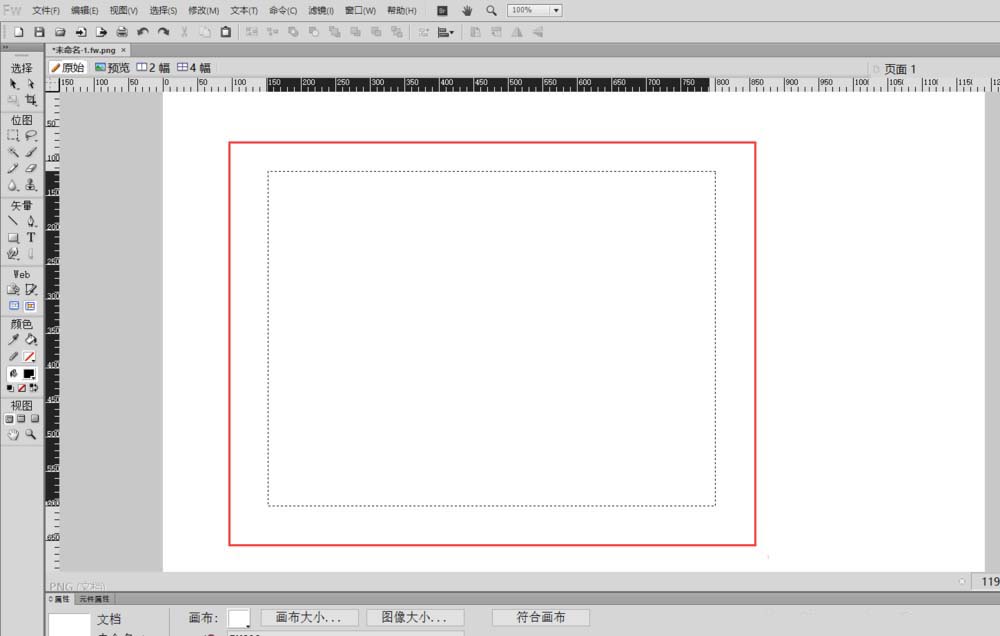This screenshot has width=1000, height=636.
Task: Click the 符合画布 fit canvas button
Action: click(540, 618)
